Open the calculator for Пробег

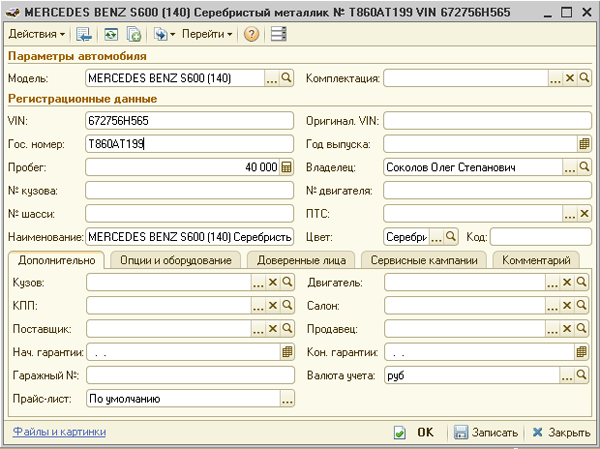(x=286, y=167)
